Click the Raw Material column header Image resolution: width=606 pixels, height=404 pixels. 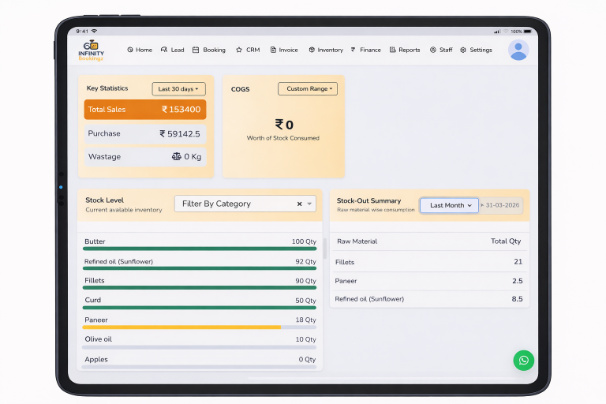(x=357, y=241)
